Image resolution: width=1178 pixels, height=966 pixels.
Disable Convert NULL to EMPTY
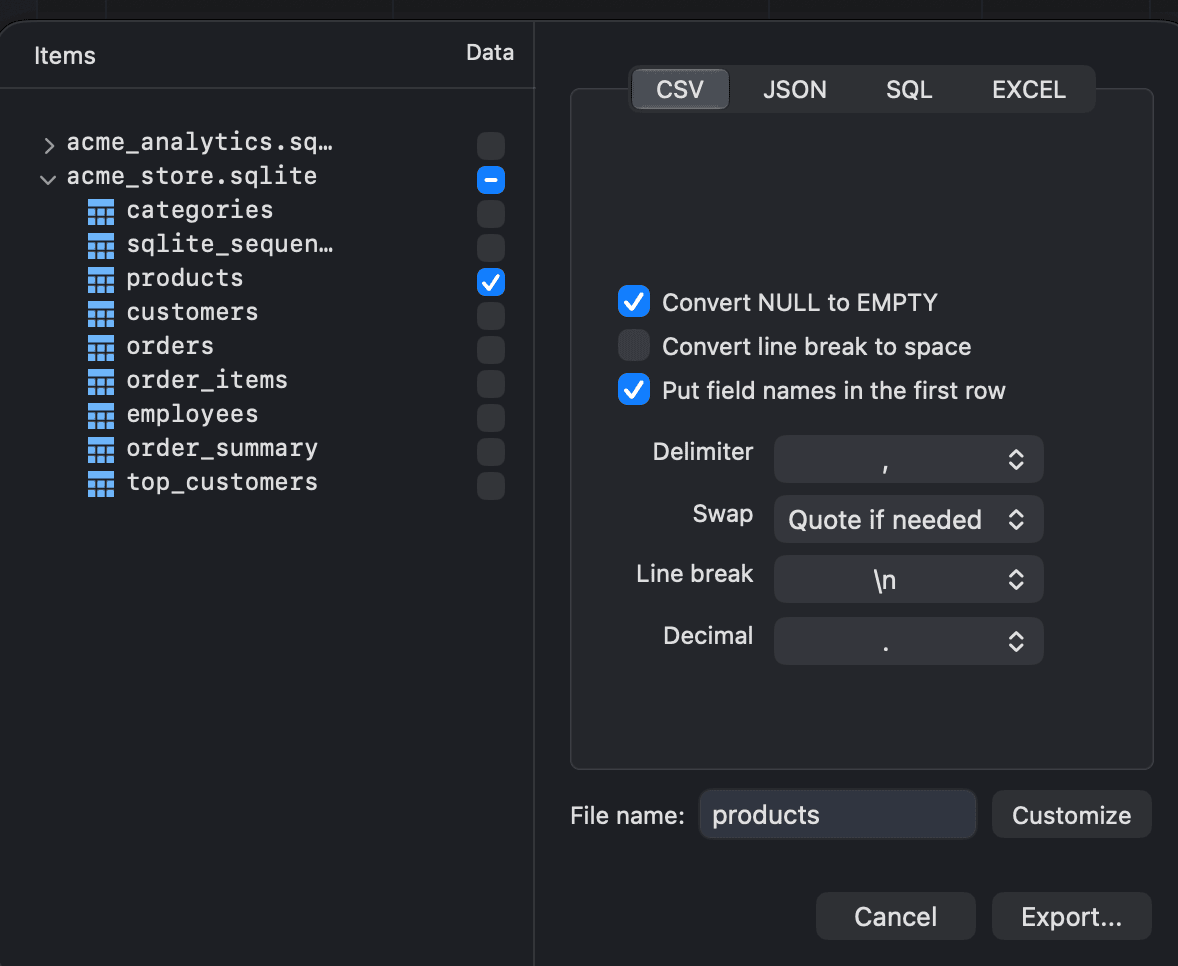[634, 302]
